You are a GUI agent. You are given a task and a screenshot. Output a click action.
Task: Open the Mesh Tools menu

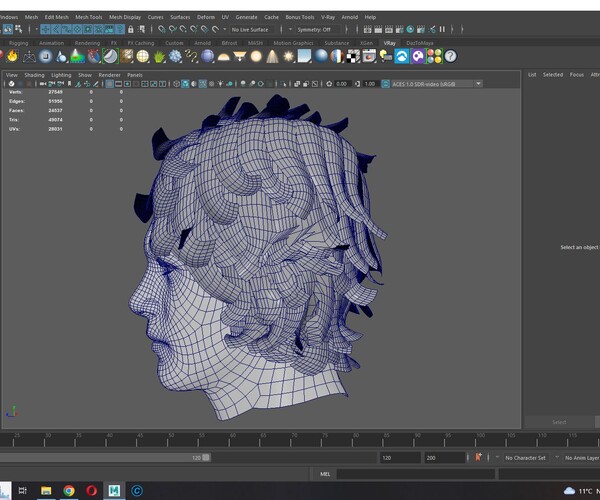pos(89,17)
